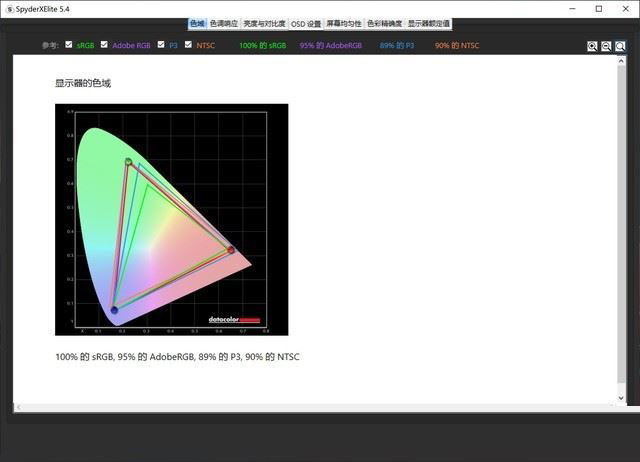Image resolution: width=640 pixels, height=462 pixels.
Task: Toggle the NTSC reference checkbox
Action: 188,44
